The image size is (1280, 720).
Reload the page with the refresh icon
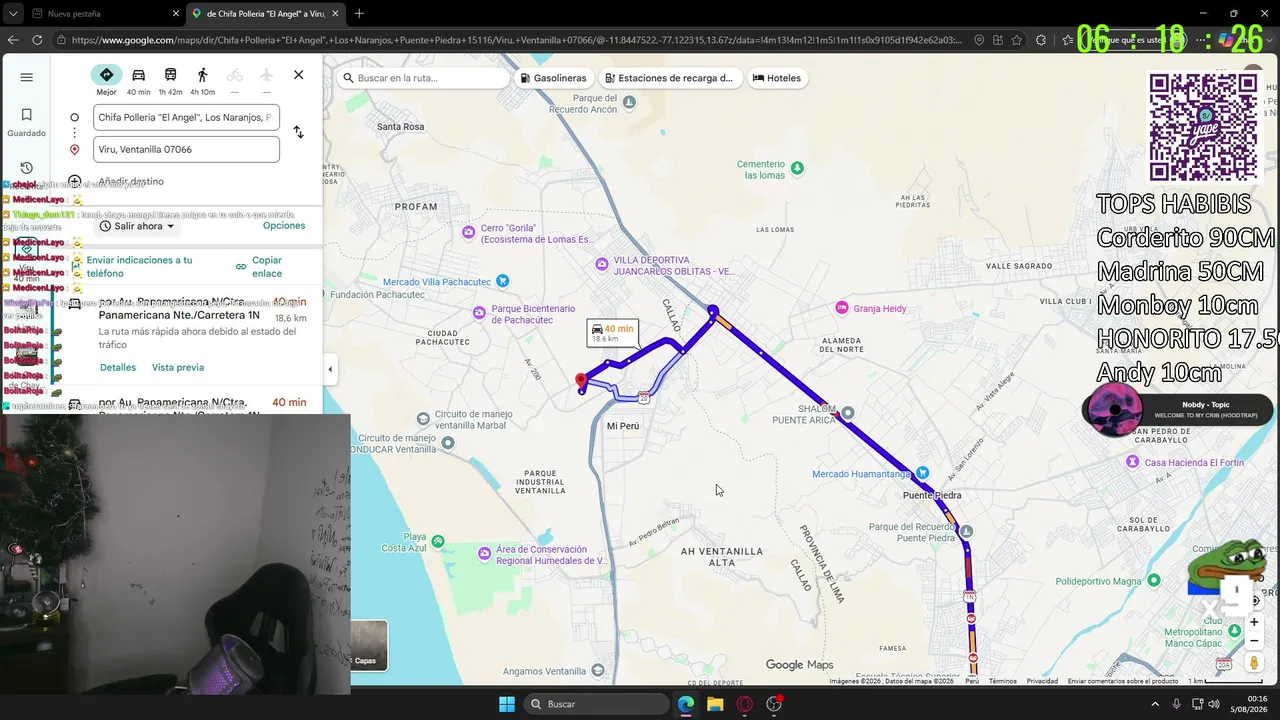tap(37, 40)
